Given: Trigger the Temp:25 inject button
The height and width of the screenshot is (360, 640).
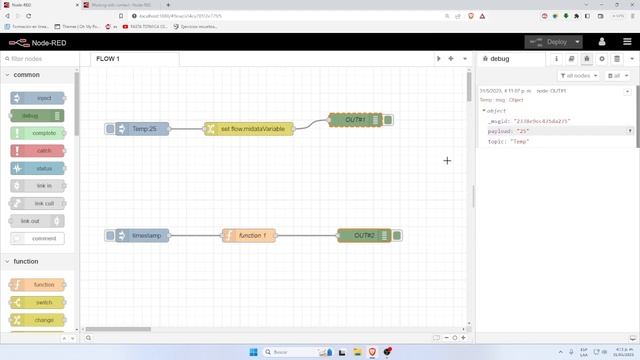Looking at the screenshot, I should pos(110,129).
